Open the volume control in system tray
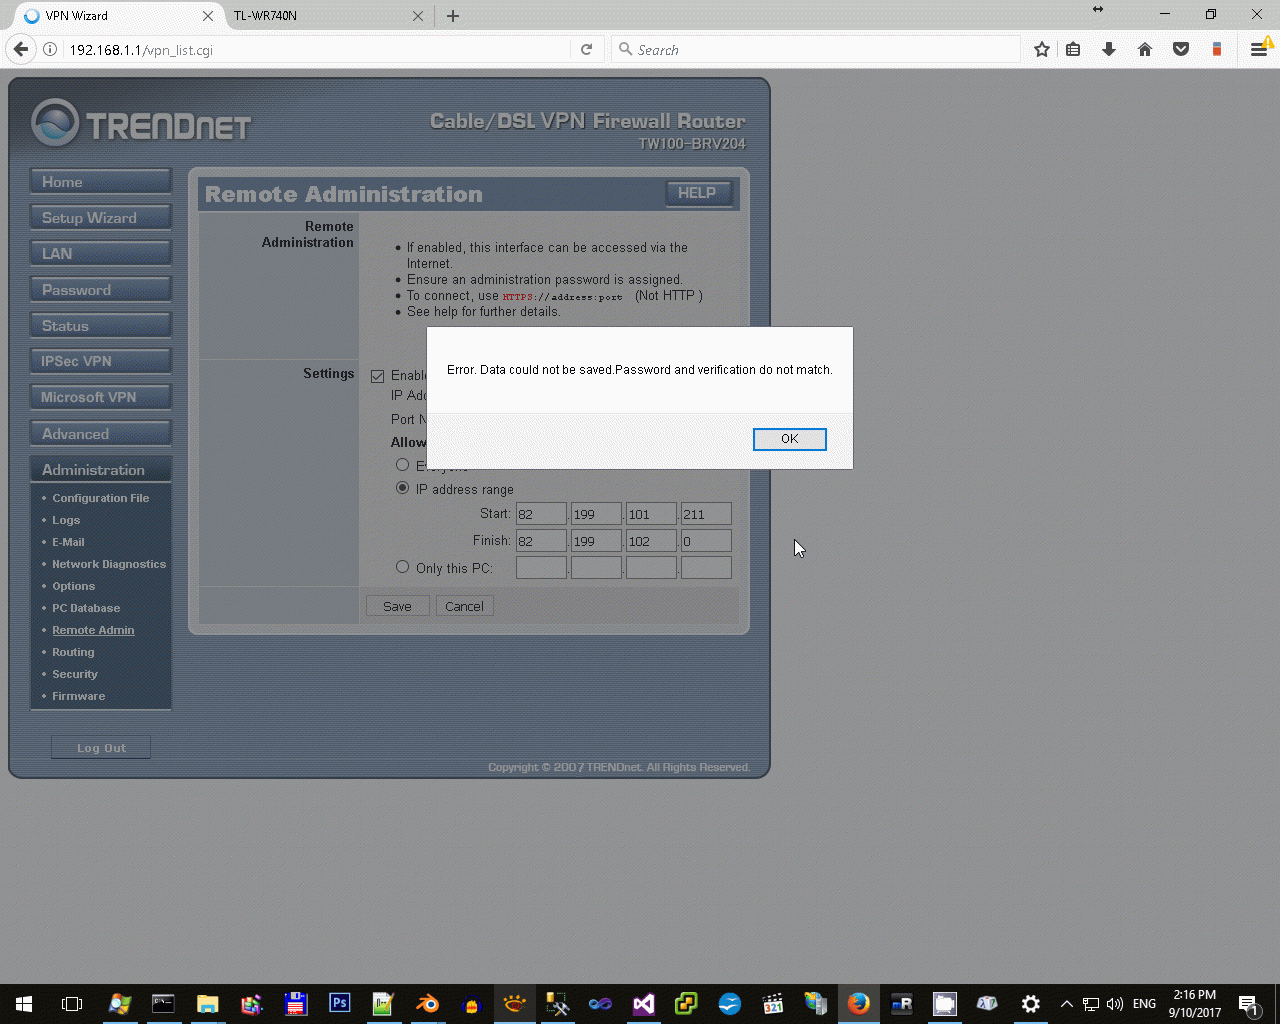Screen dimensions: 1280x1024 point(1115,1004)
